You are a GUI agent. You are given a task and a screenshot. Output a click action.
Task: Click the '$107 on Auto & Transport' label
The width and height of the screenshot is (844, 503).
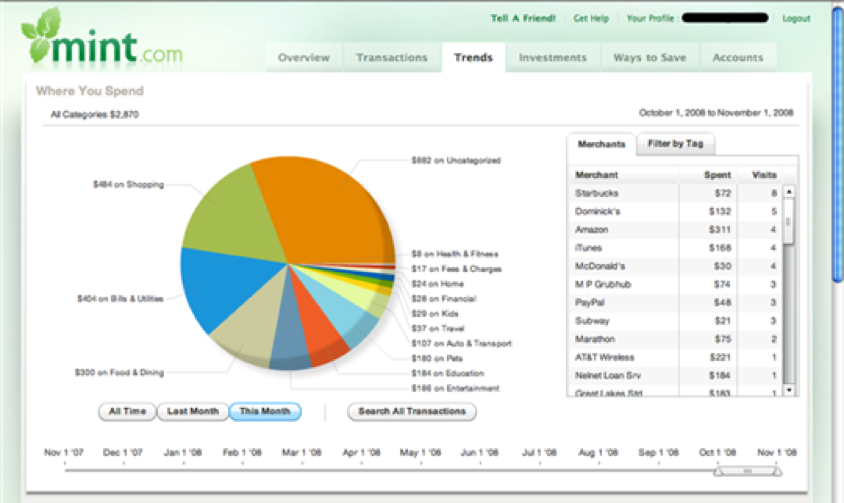461,344
